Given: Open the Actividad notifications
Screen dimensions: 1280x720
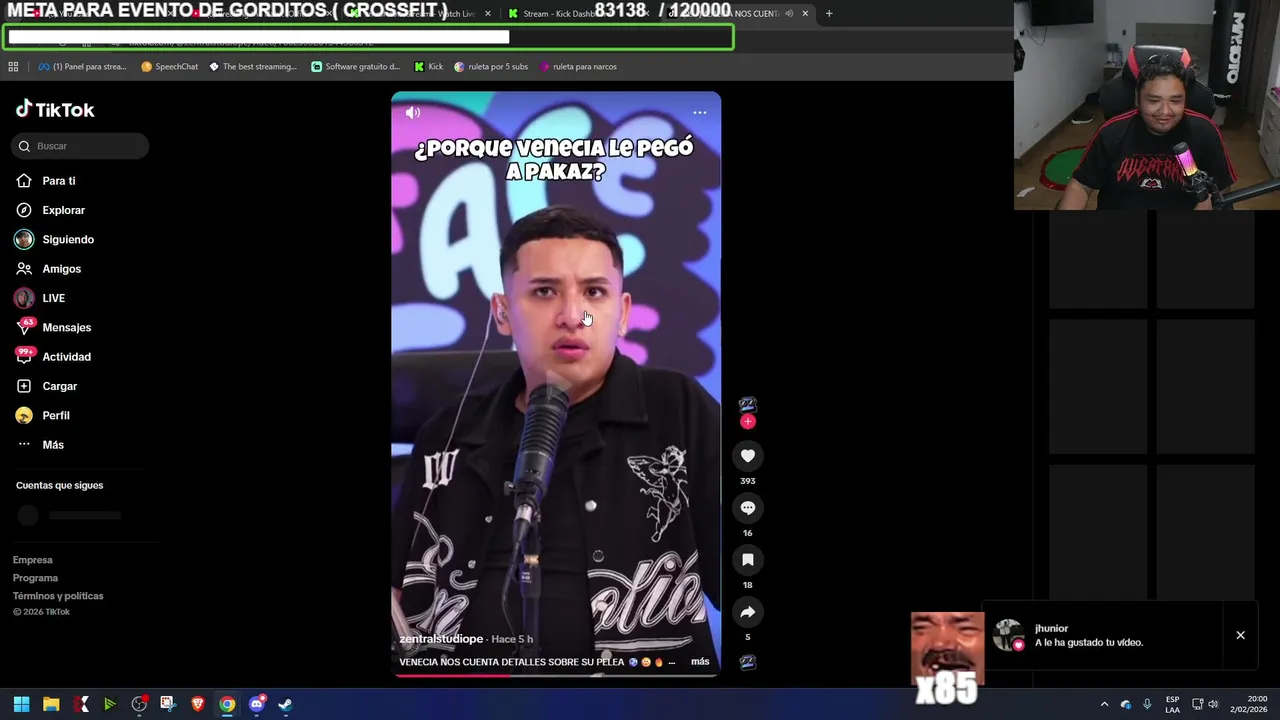Looking at the screenshot, I should (66, 357).
